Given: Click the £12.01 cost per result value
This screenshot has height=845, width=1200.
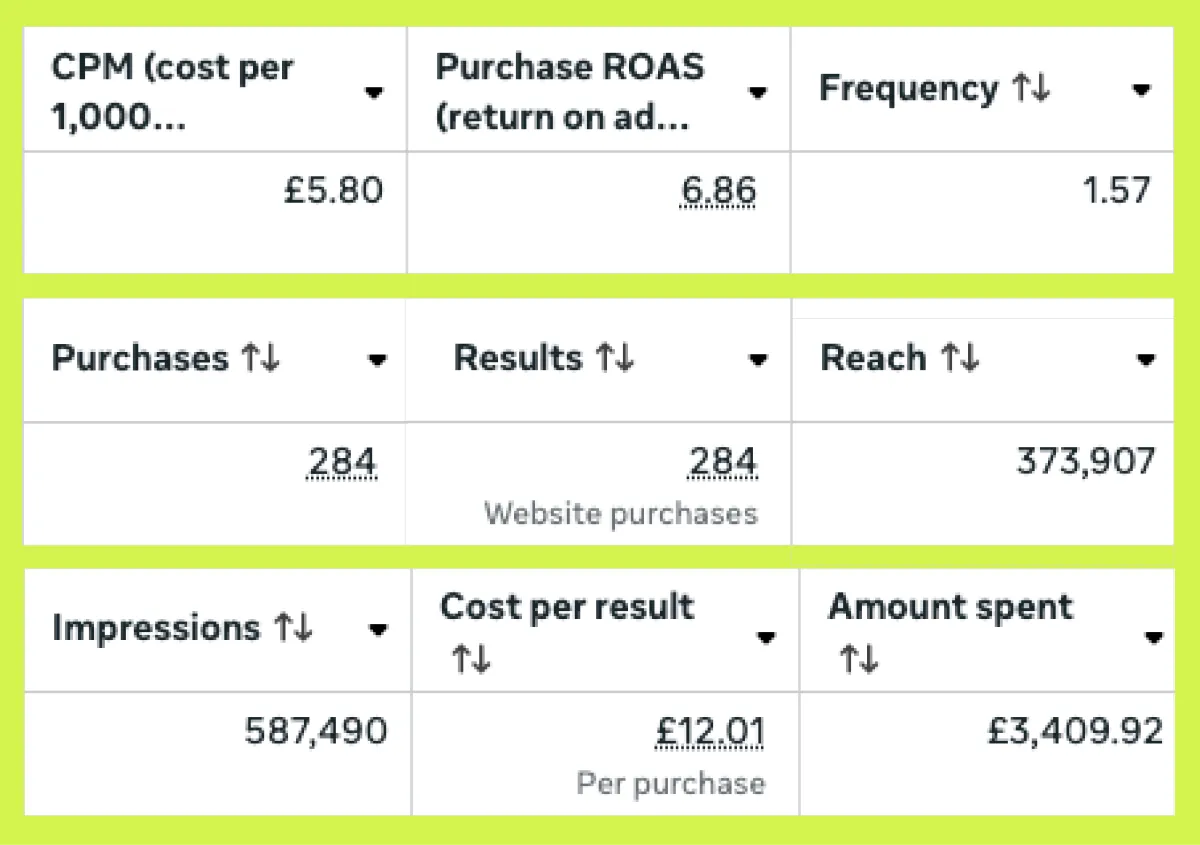Looking at the screenshot, I should click(x=710, y=732).
